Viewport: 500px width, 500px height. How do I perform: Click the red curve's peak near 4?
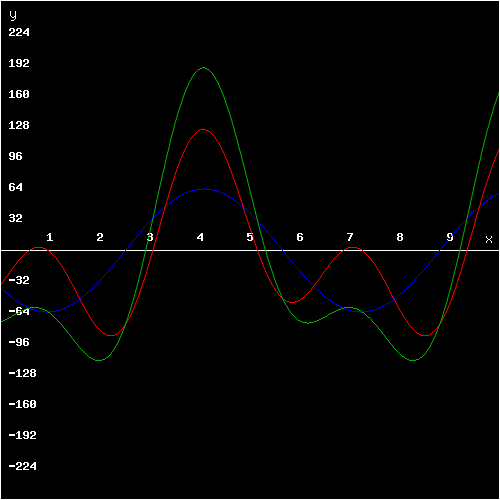pos(203,129)
